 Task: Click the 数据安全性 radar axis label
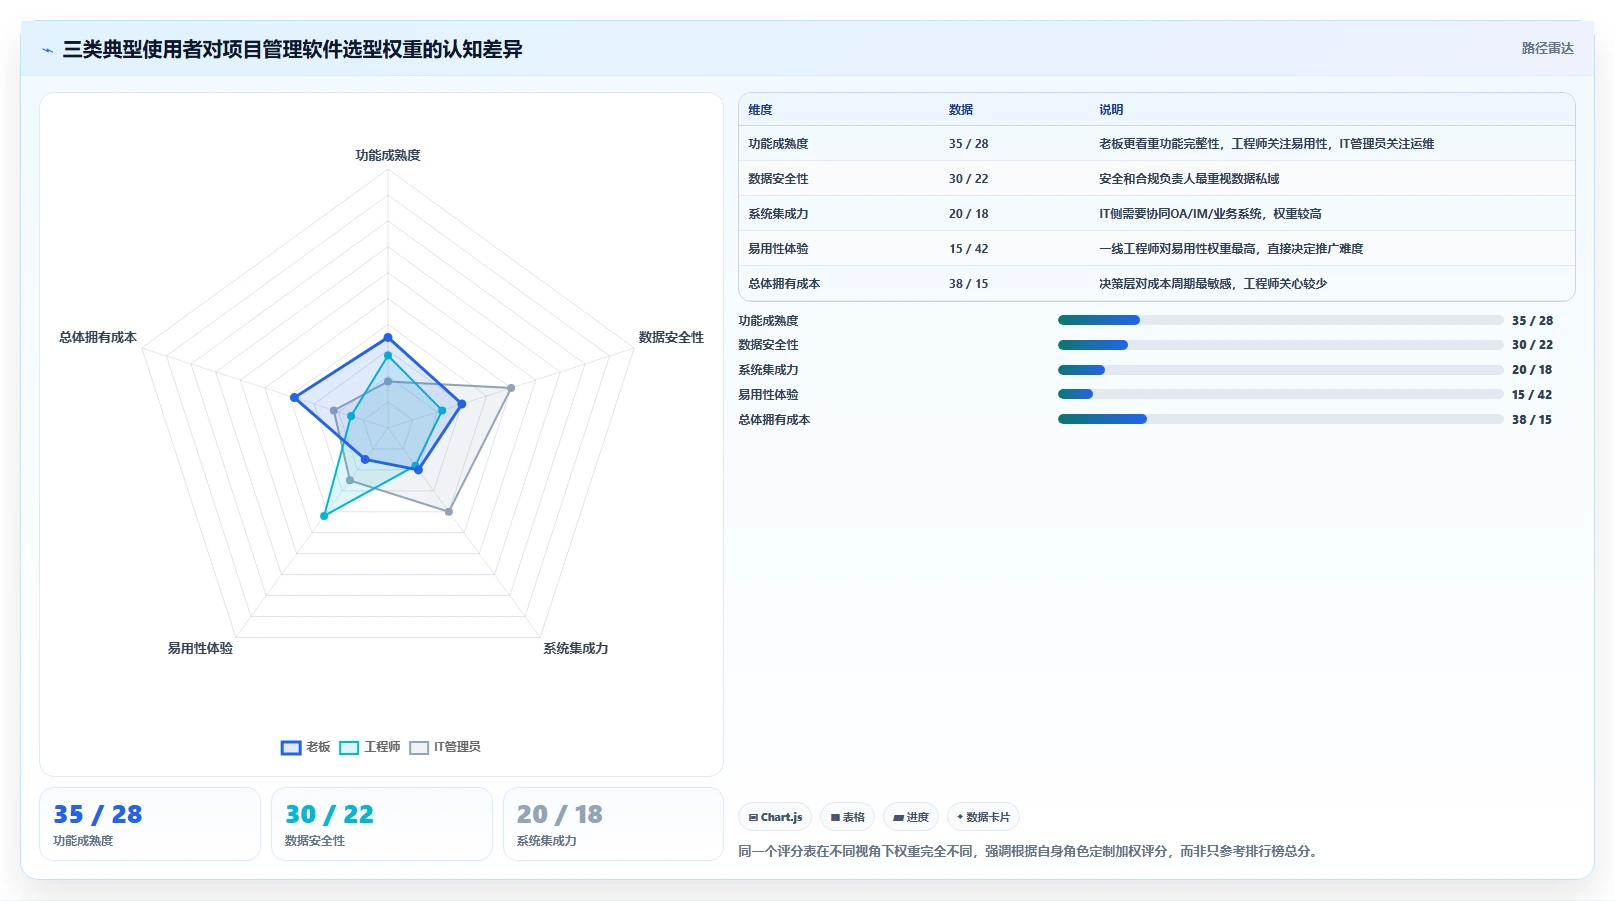pyautogui.click(x=671, y=338)
